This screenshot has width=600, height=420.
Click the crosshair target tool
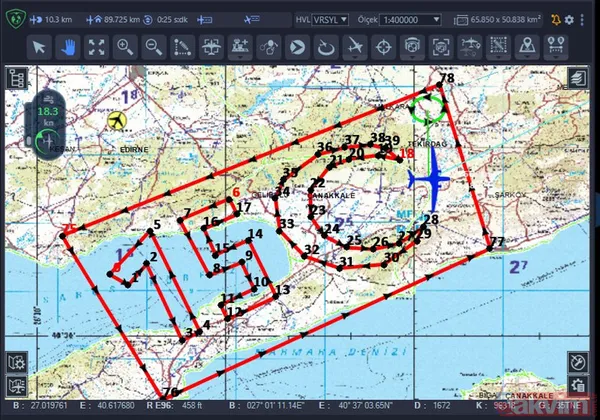coord(384,46)
